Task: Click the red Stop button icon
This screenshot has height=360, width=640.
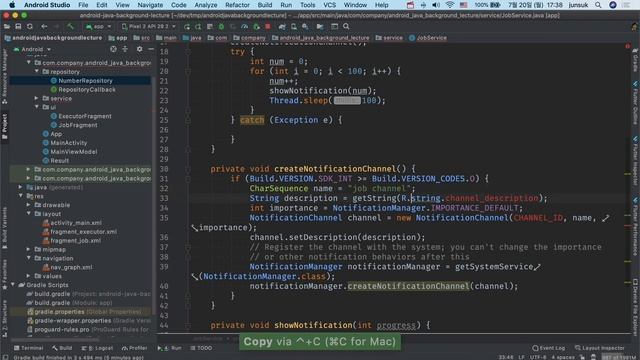Action: [x=268, y=27]
